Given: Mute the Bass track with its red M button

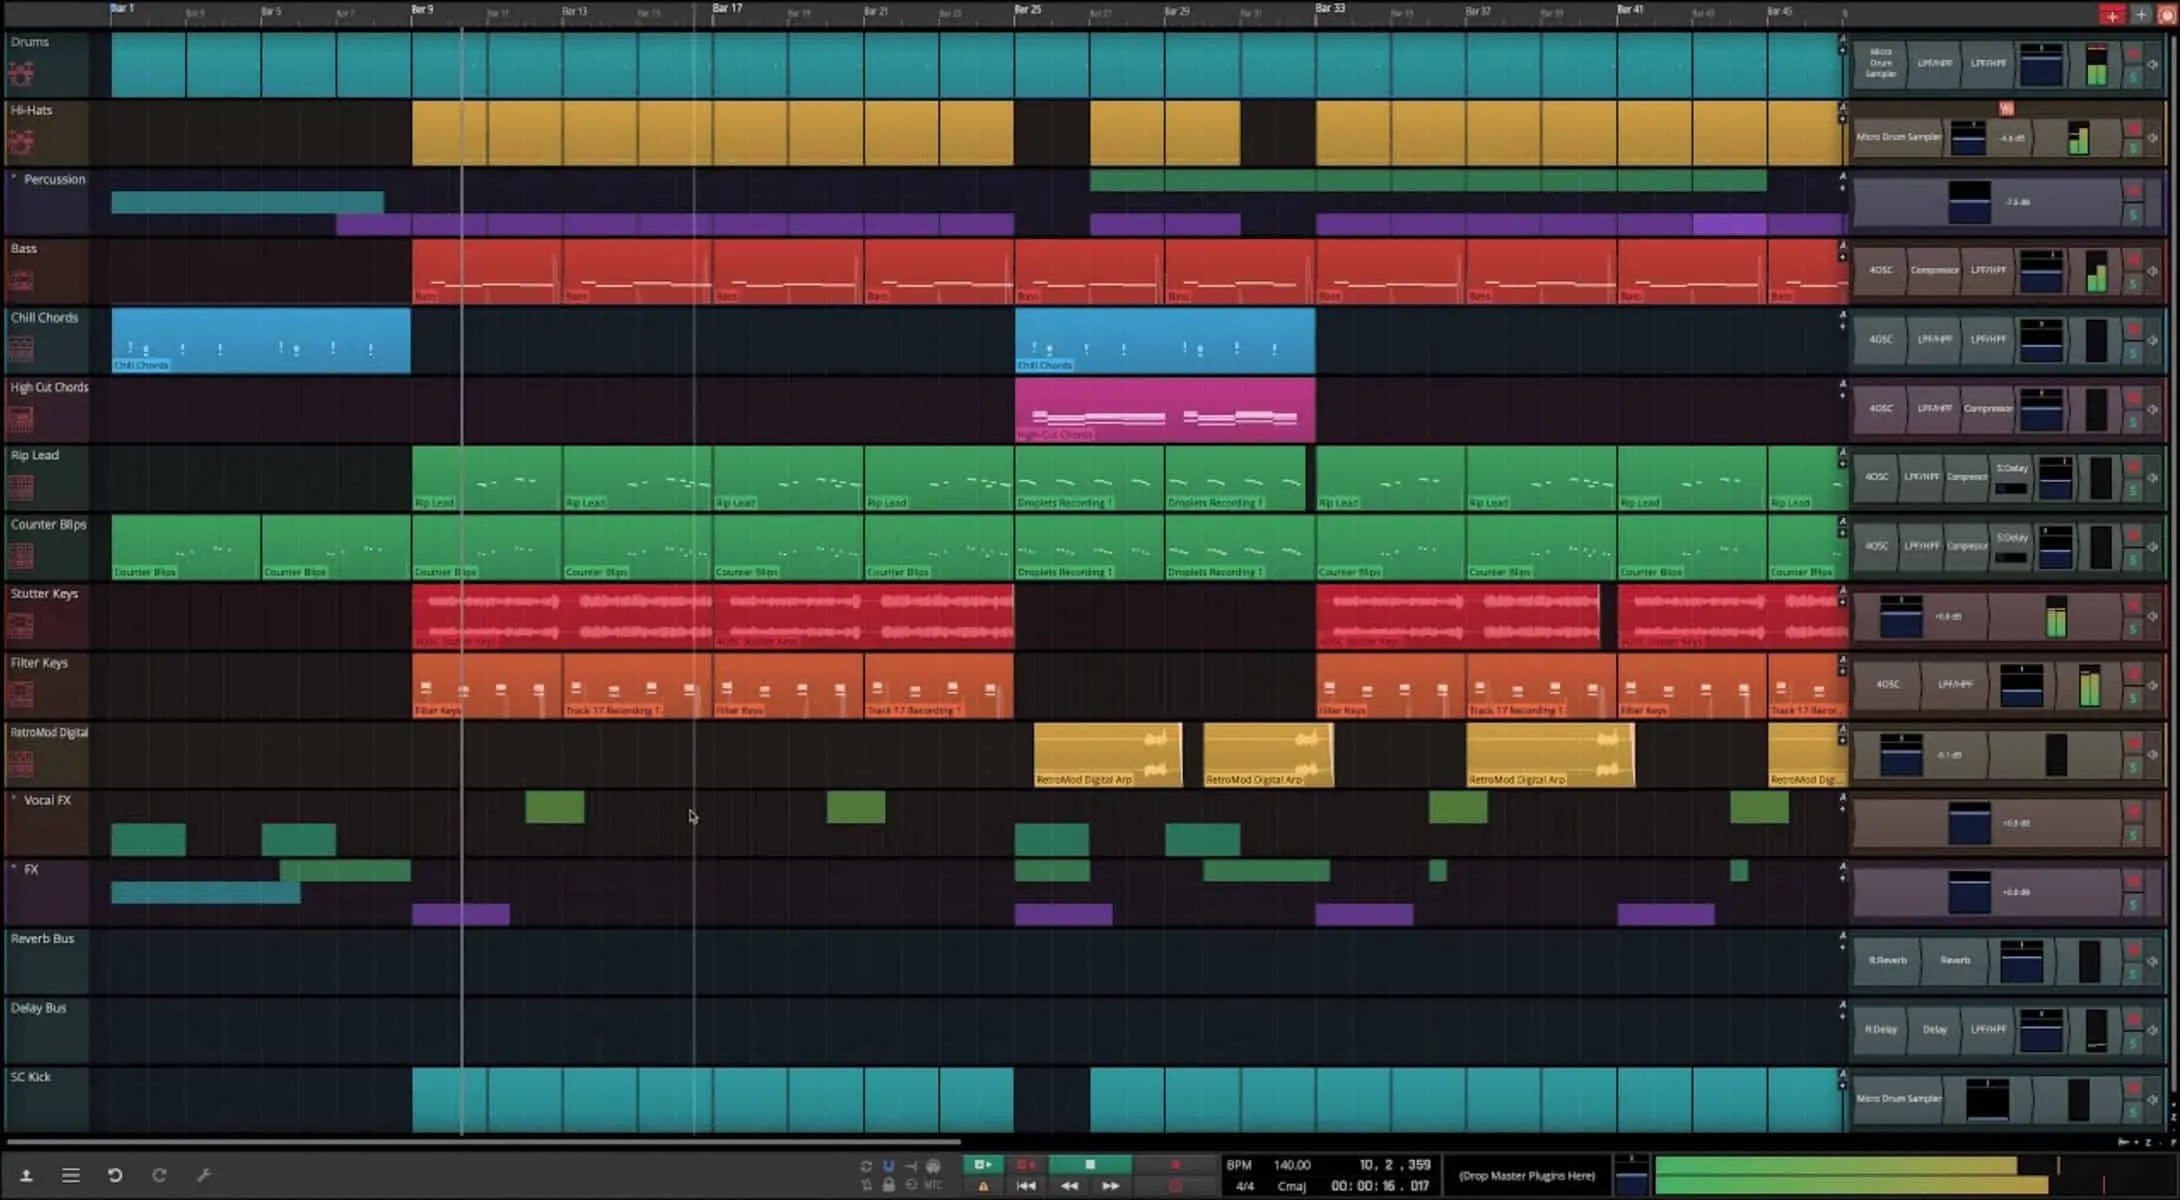Looking at the screenshot, I should 2134,258.
